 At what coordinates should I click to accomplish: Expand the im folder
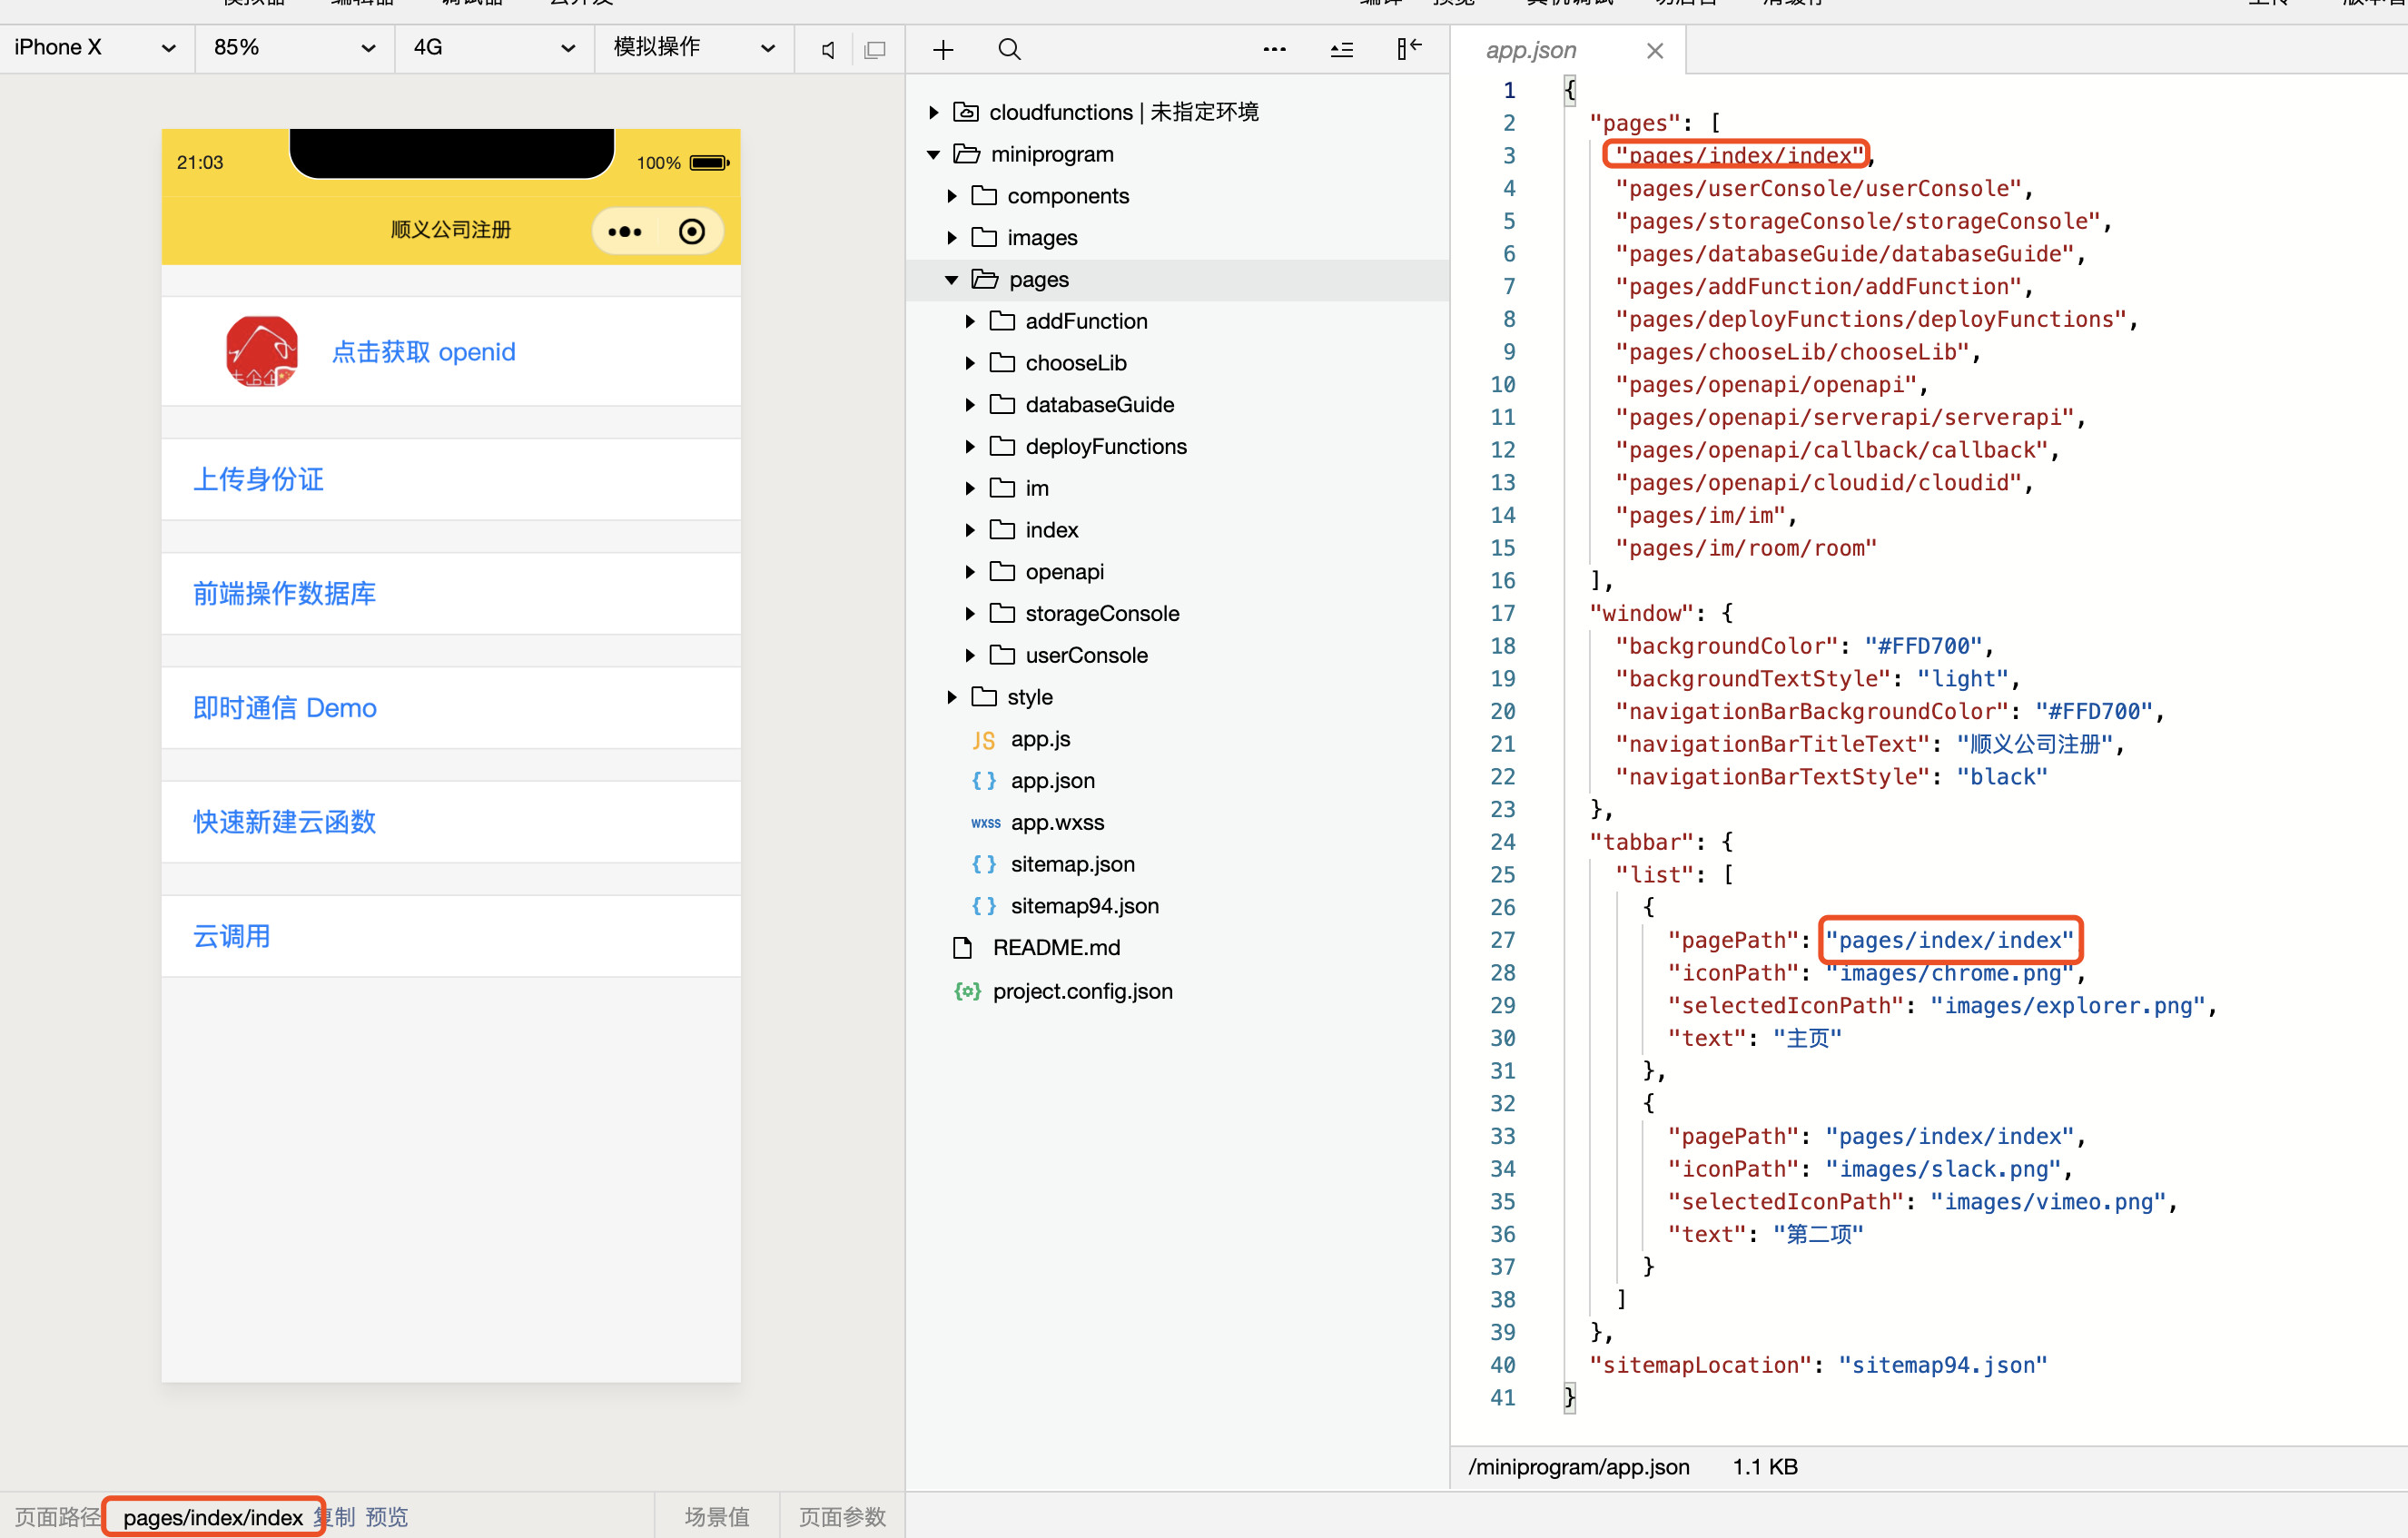(x=970, y=488)
